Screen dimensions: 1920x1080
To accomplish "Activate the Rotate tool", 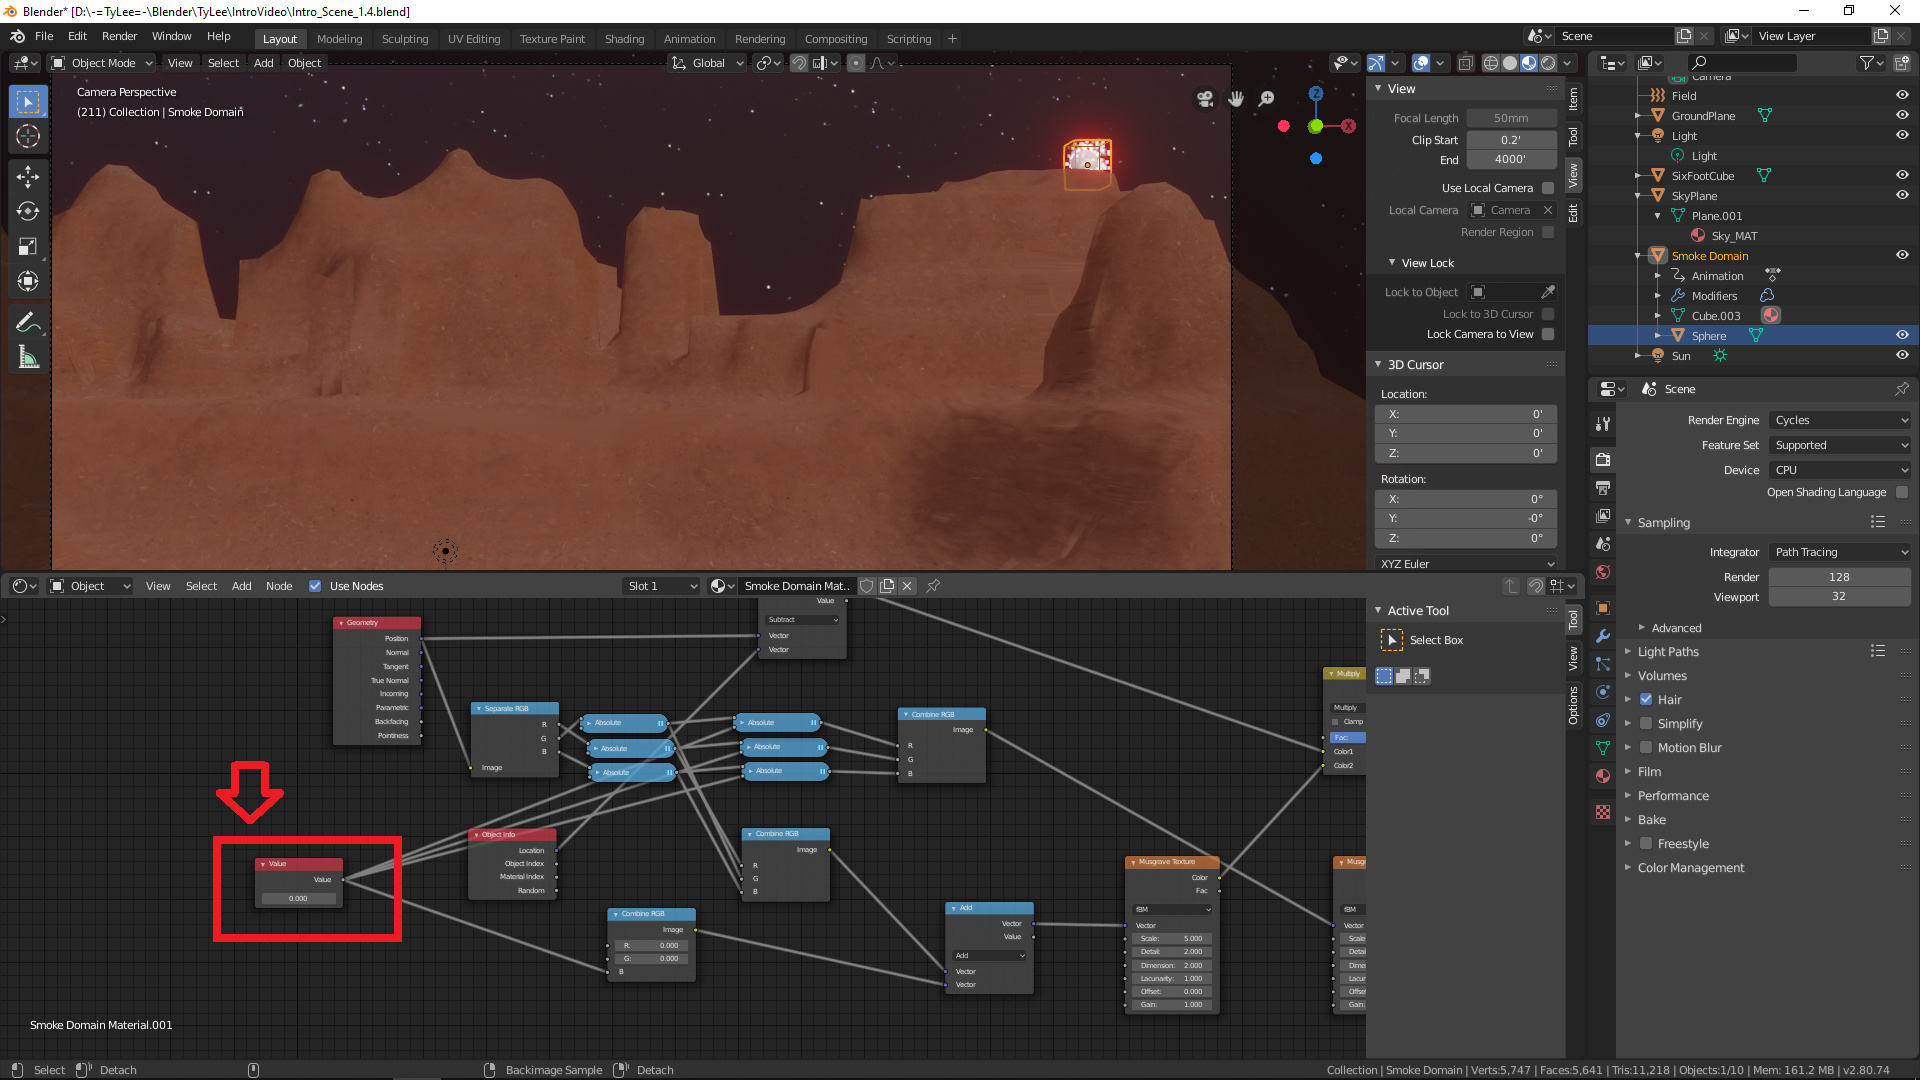I will tap(28, 211).
